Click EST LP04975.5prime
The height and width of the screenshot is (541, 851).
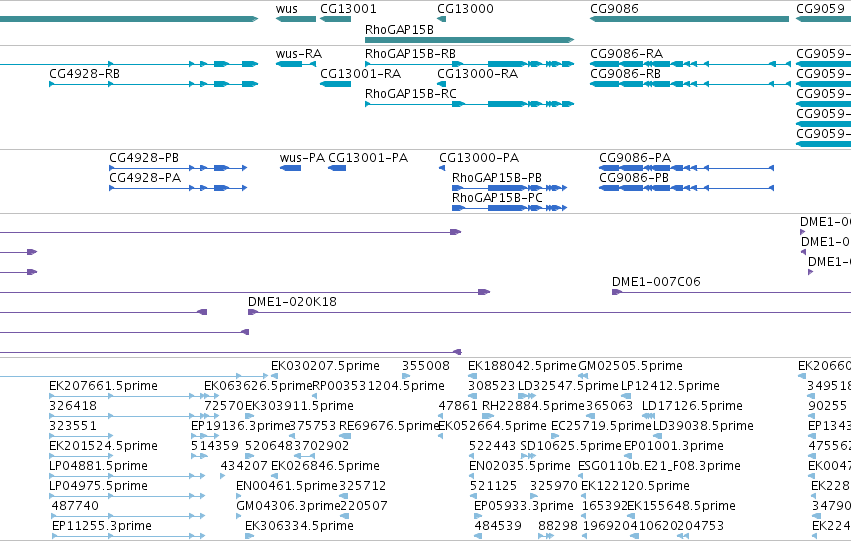pyautogui.click(x=98, y=486)
